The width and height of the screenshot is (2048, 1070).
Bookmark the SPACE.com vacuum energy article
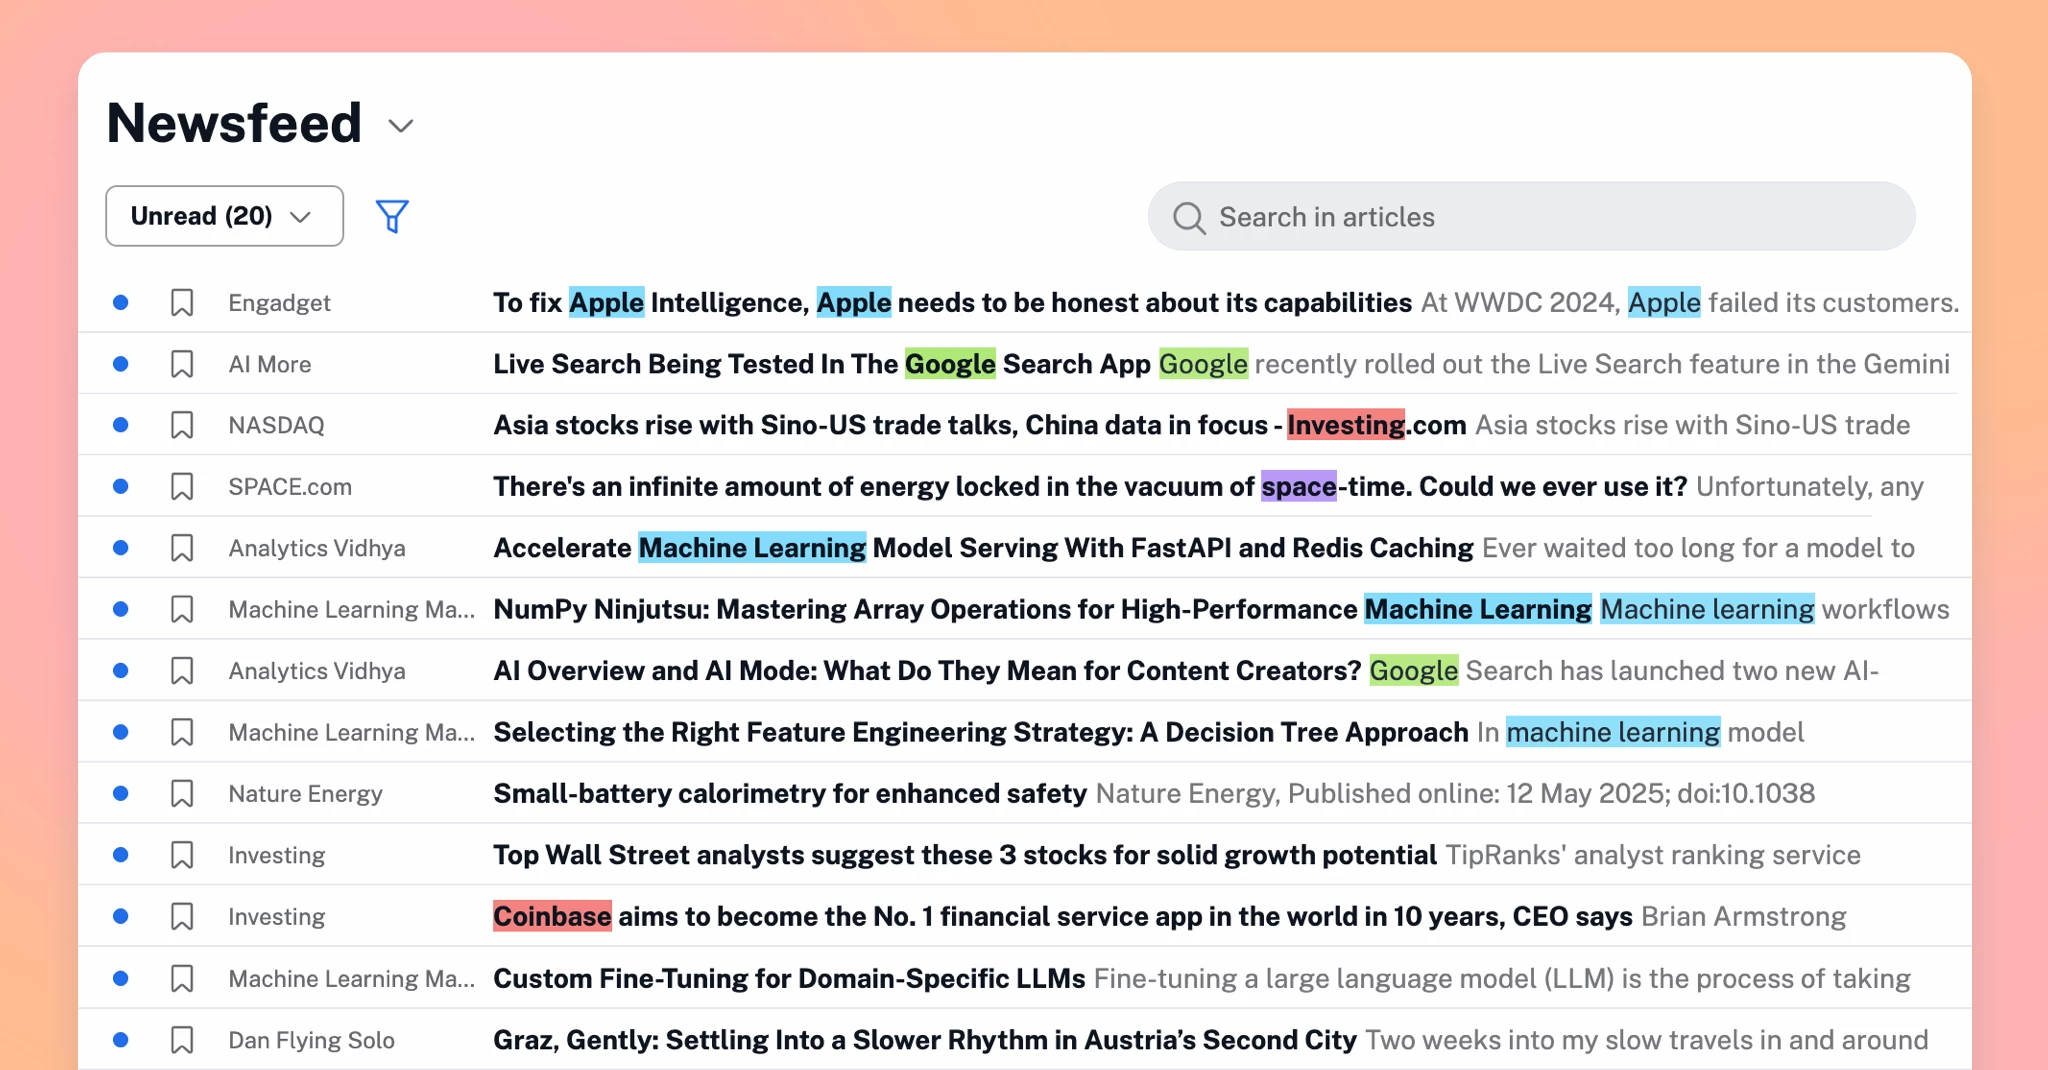tap(182, 487)
